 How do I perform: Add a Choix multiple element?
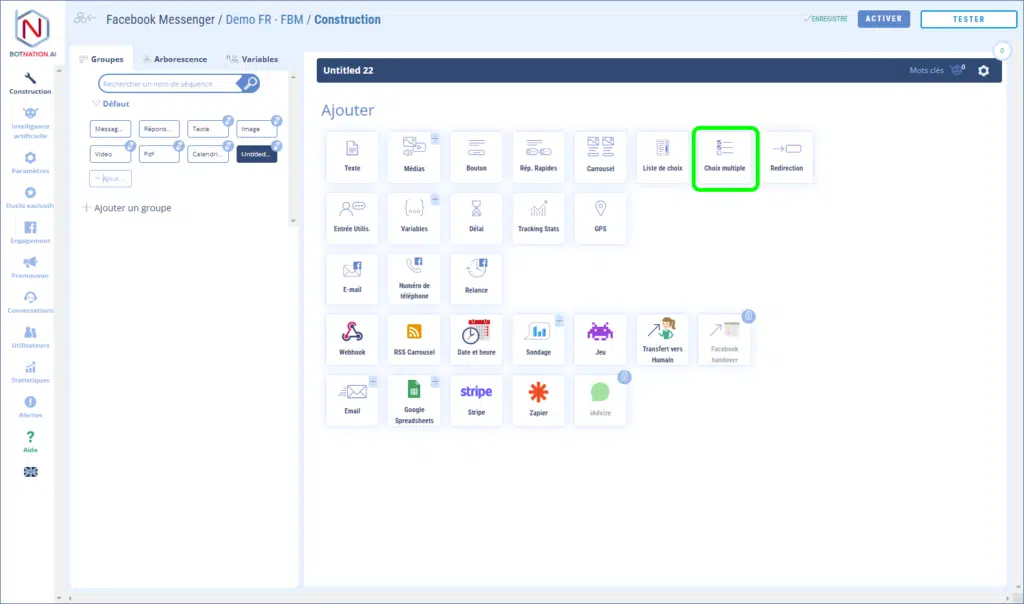point(725,156)
